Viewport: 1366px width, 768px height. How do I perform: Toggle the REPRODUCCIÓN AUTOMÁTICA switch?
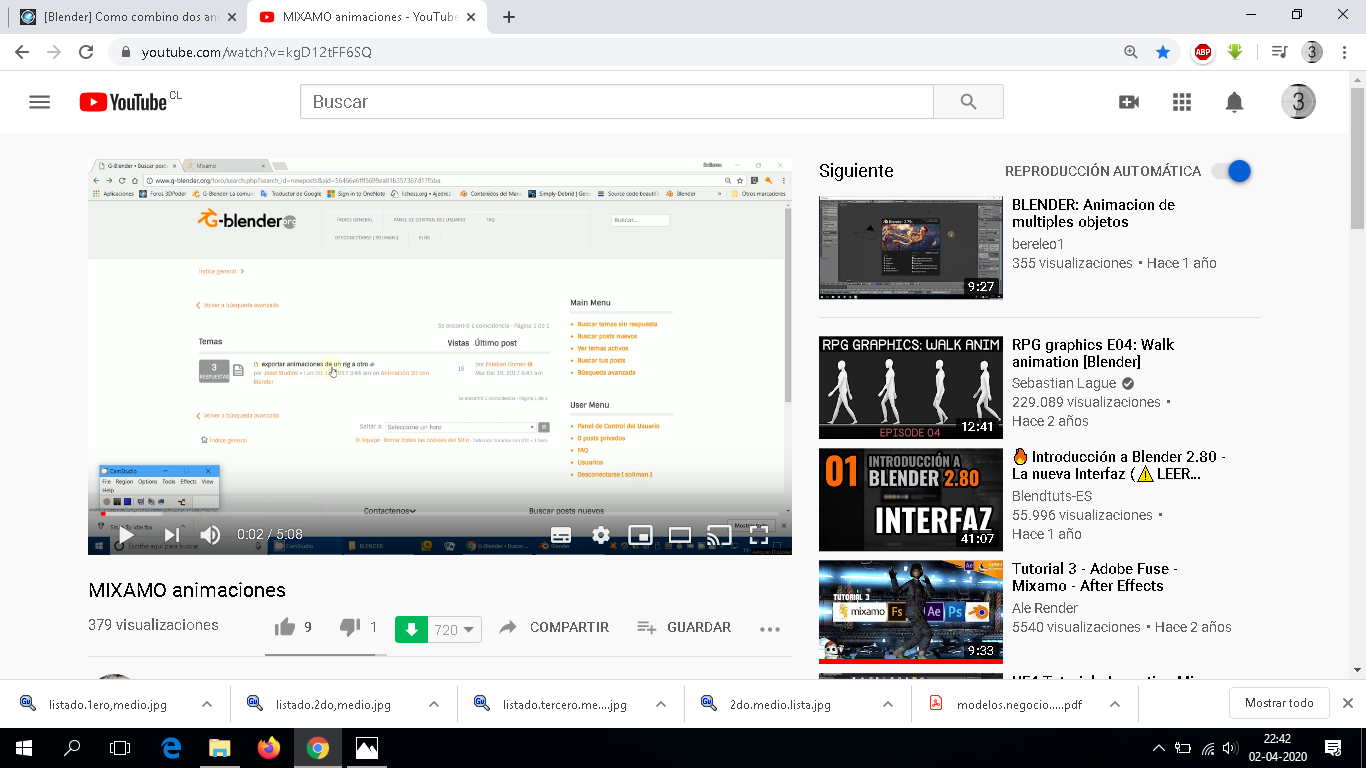(1231, 171)
